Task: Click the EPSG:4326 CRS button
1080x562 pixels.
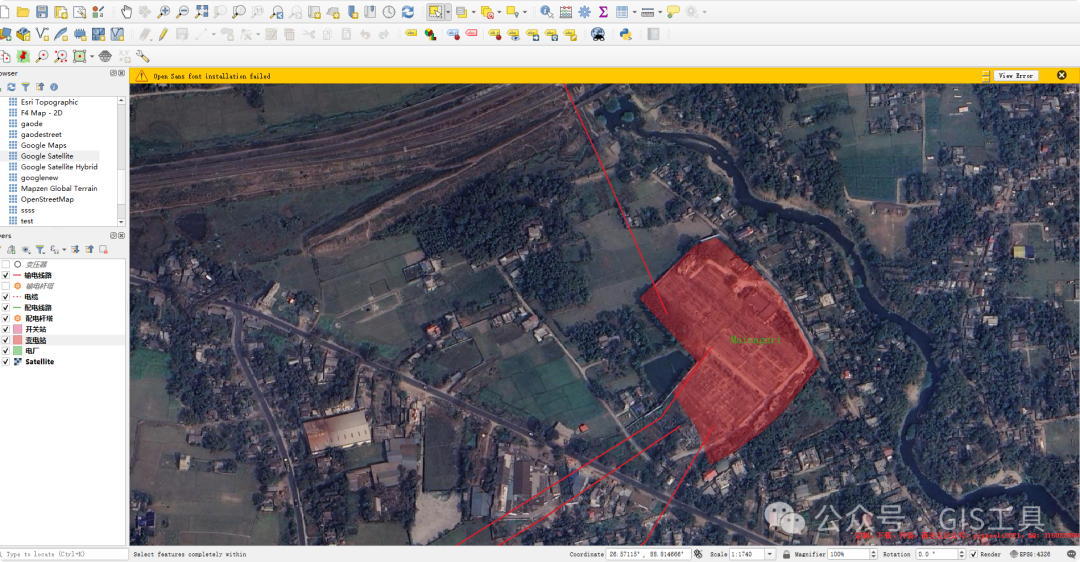Action: tap(1032, 554)
